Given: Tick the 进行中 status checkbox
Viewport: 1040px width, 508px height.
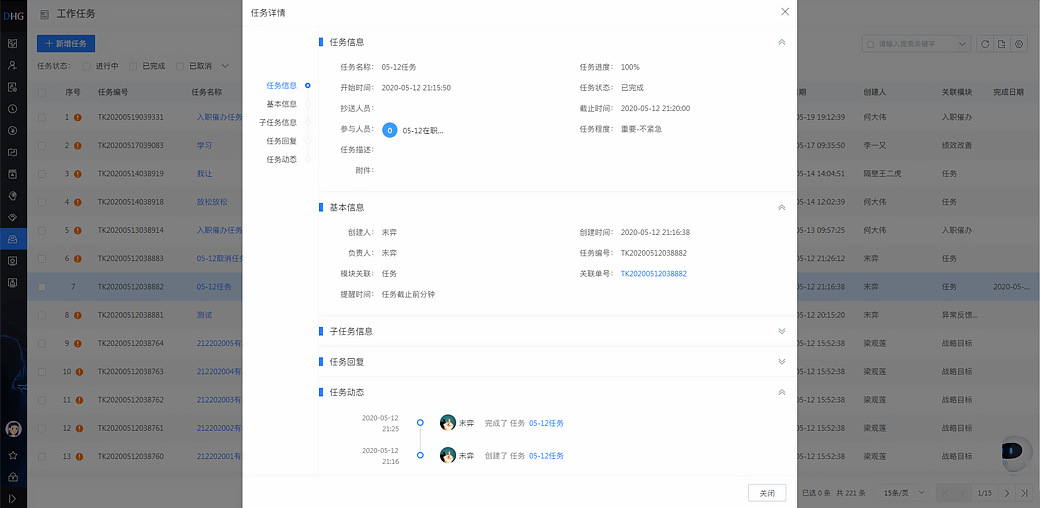Looking at the screenshot, I should pyautogui.click(x=87, y=66).
